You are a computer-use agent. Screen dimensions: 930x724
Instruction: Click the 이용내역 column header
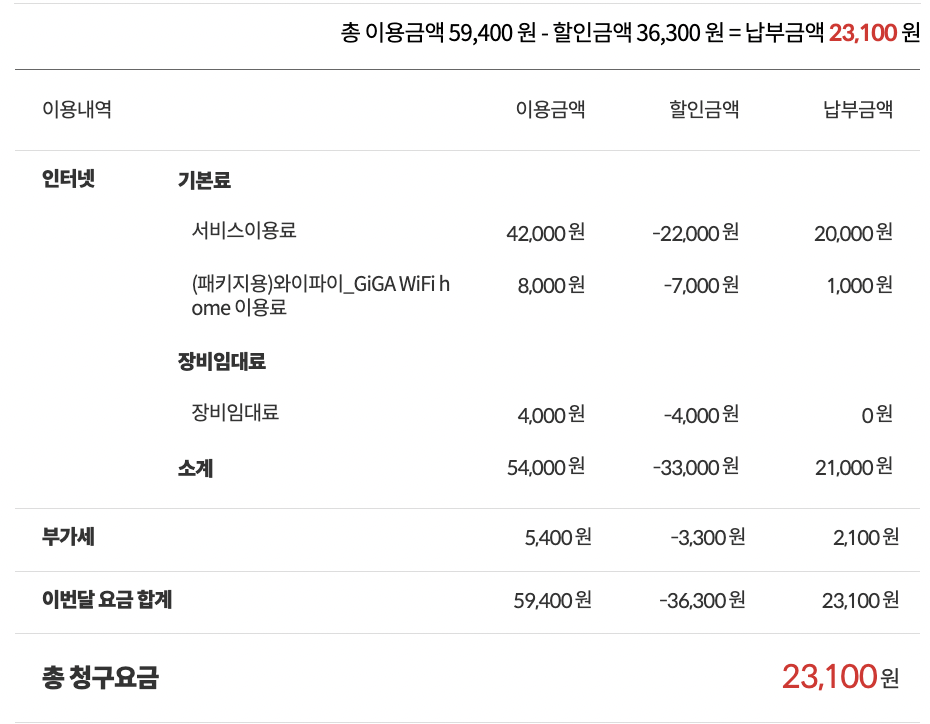77,110
